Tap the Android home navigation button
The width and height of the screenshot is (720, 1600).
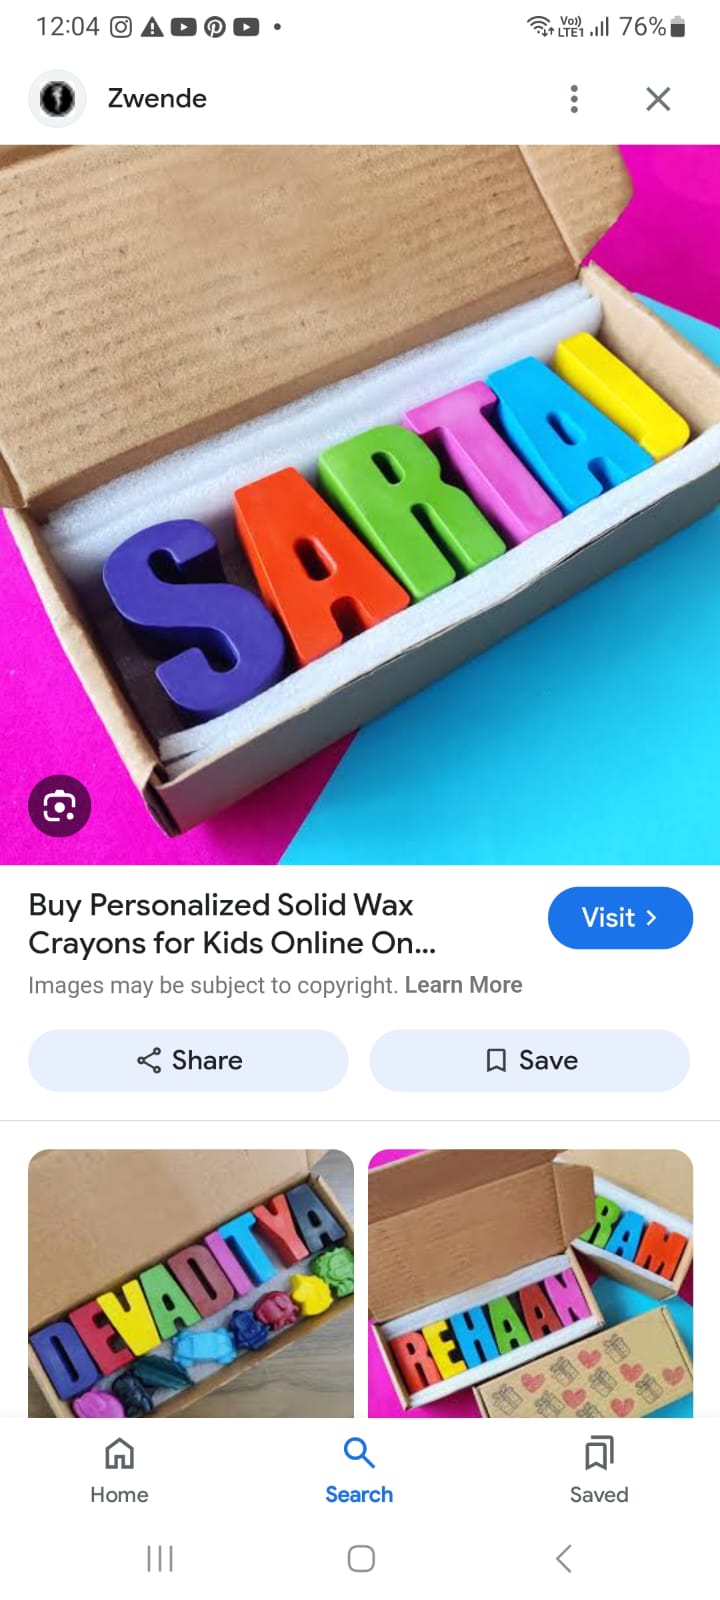click(x=361, y=1558)
